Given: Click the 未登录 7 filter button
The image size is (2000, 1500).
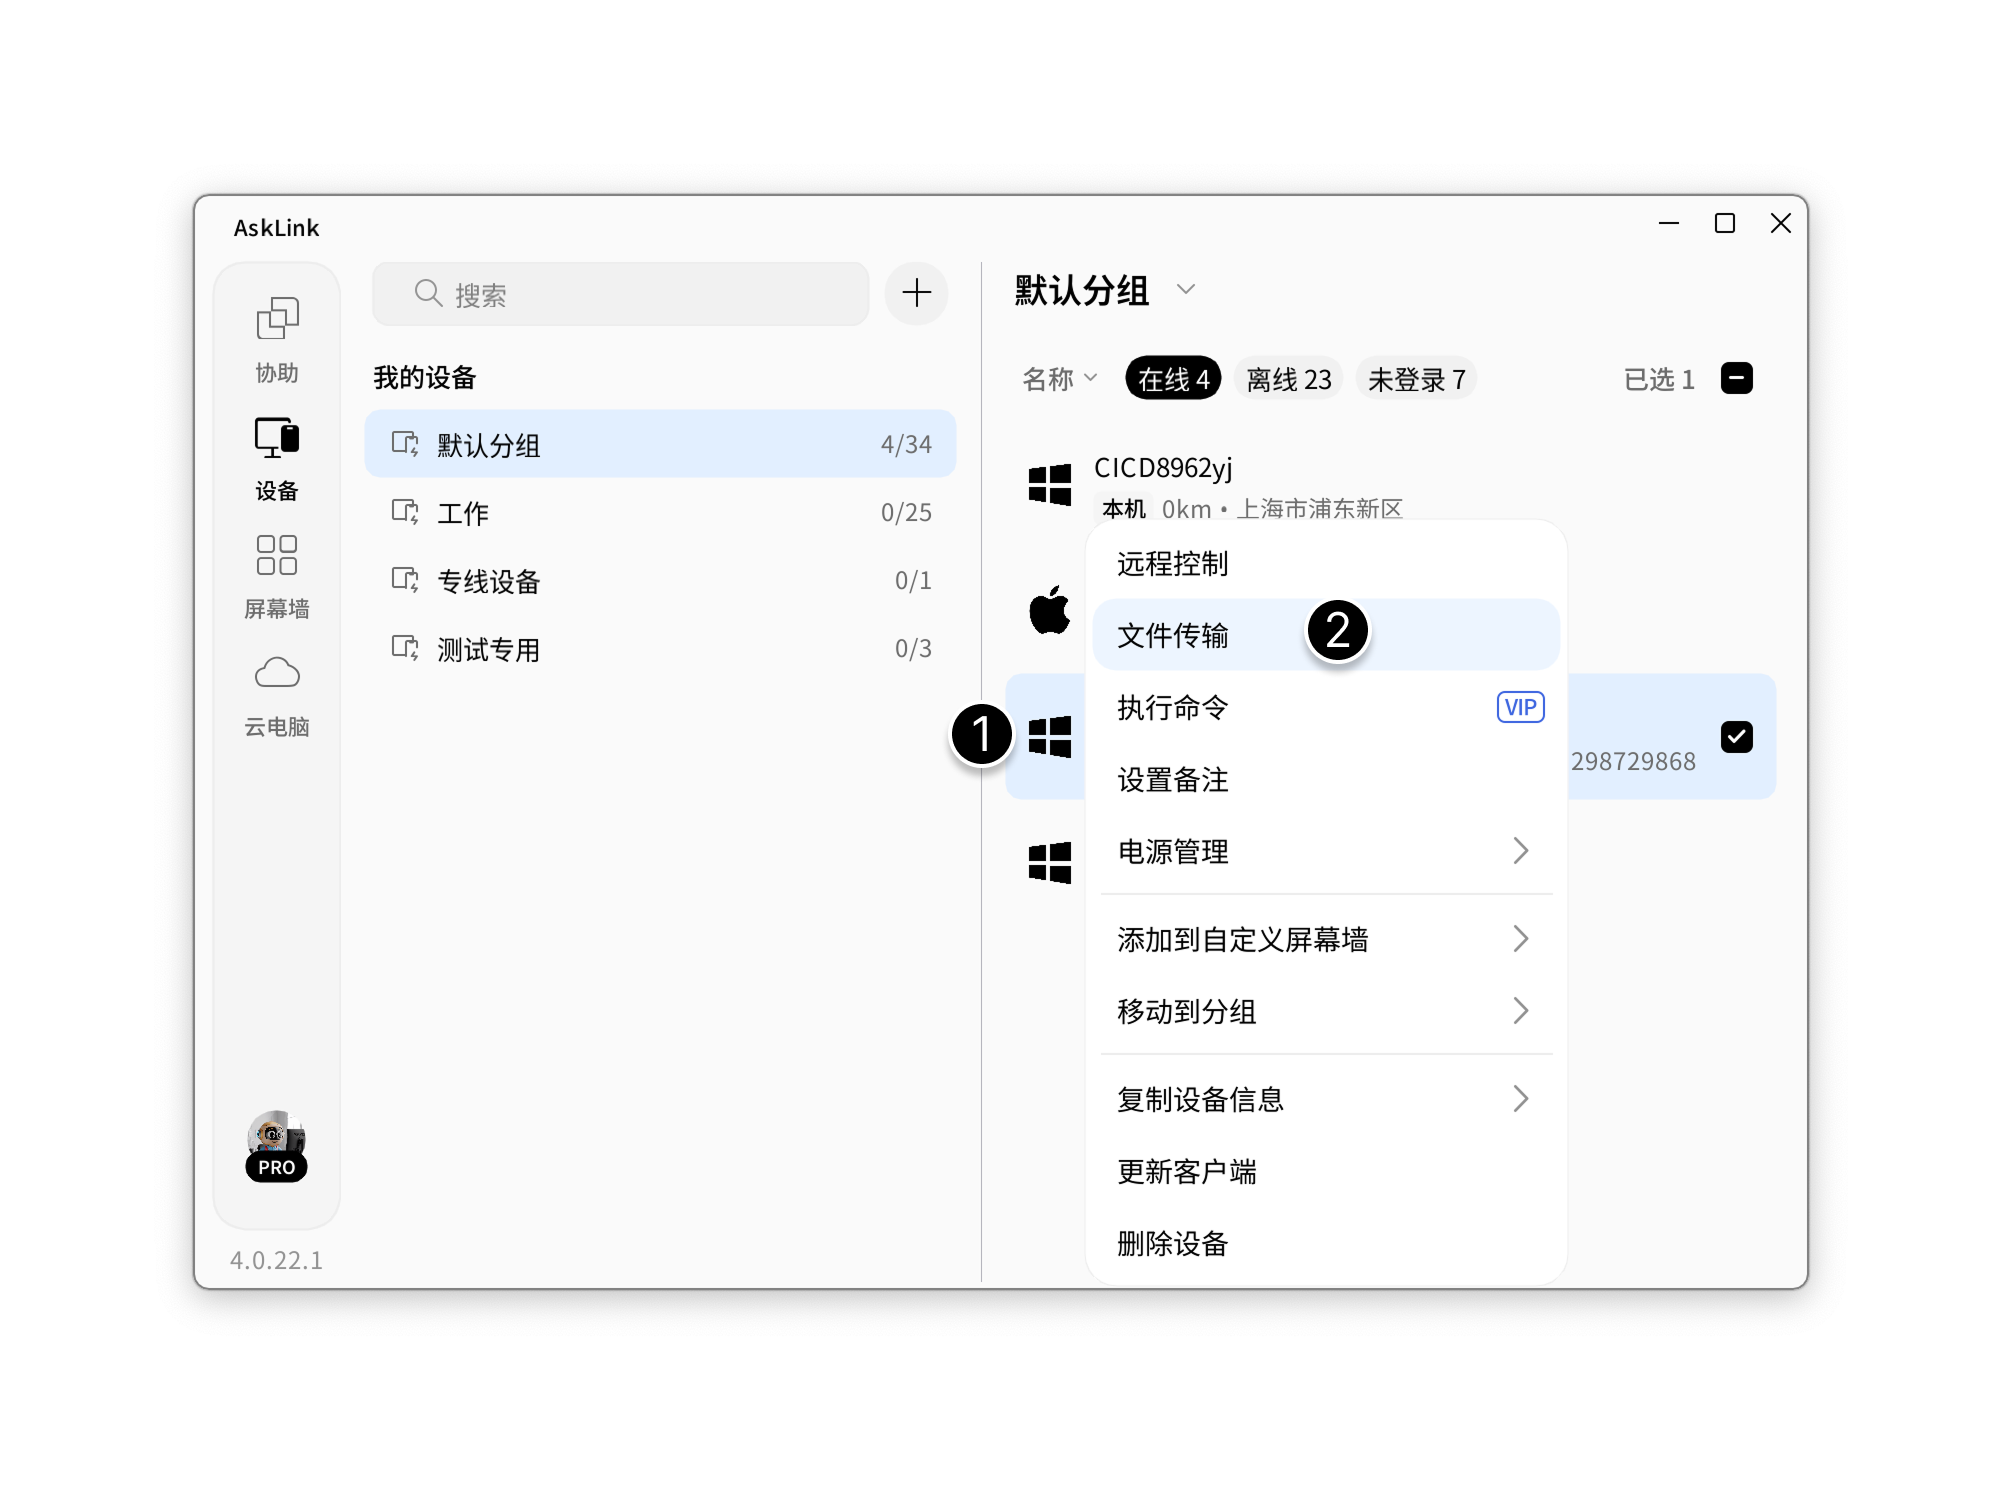Looking at the screenshot, I should click(x=1416, y=378).
